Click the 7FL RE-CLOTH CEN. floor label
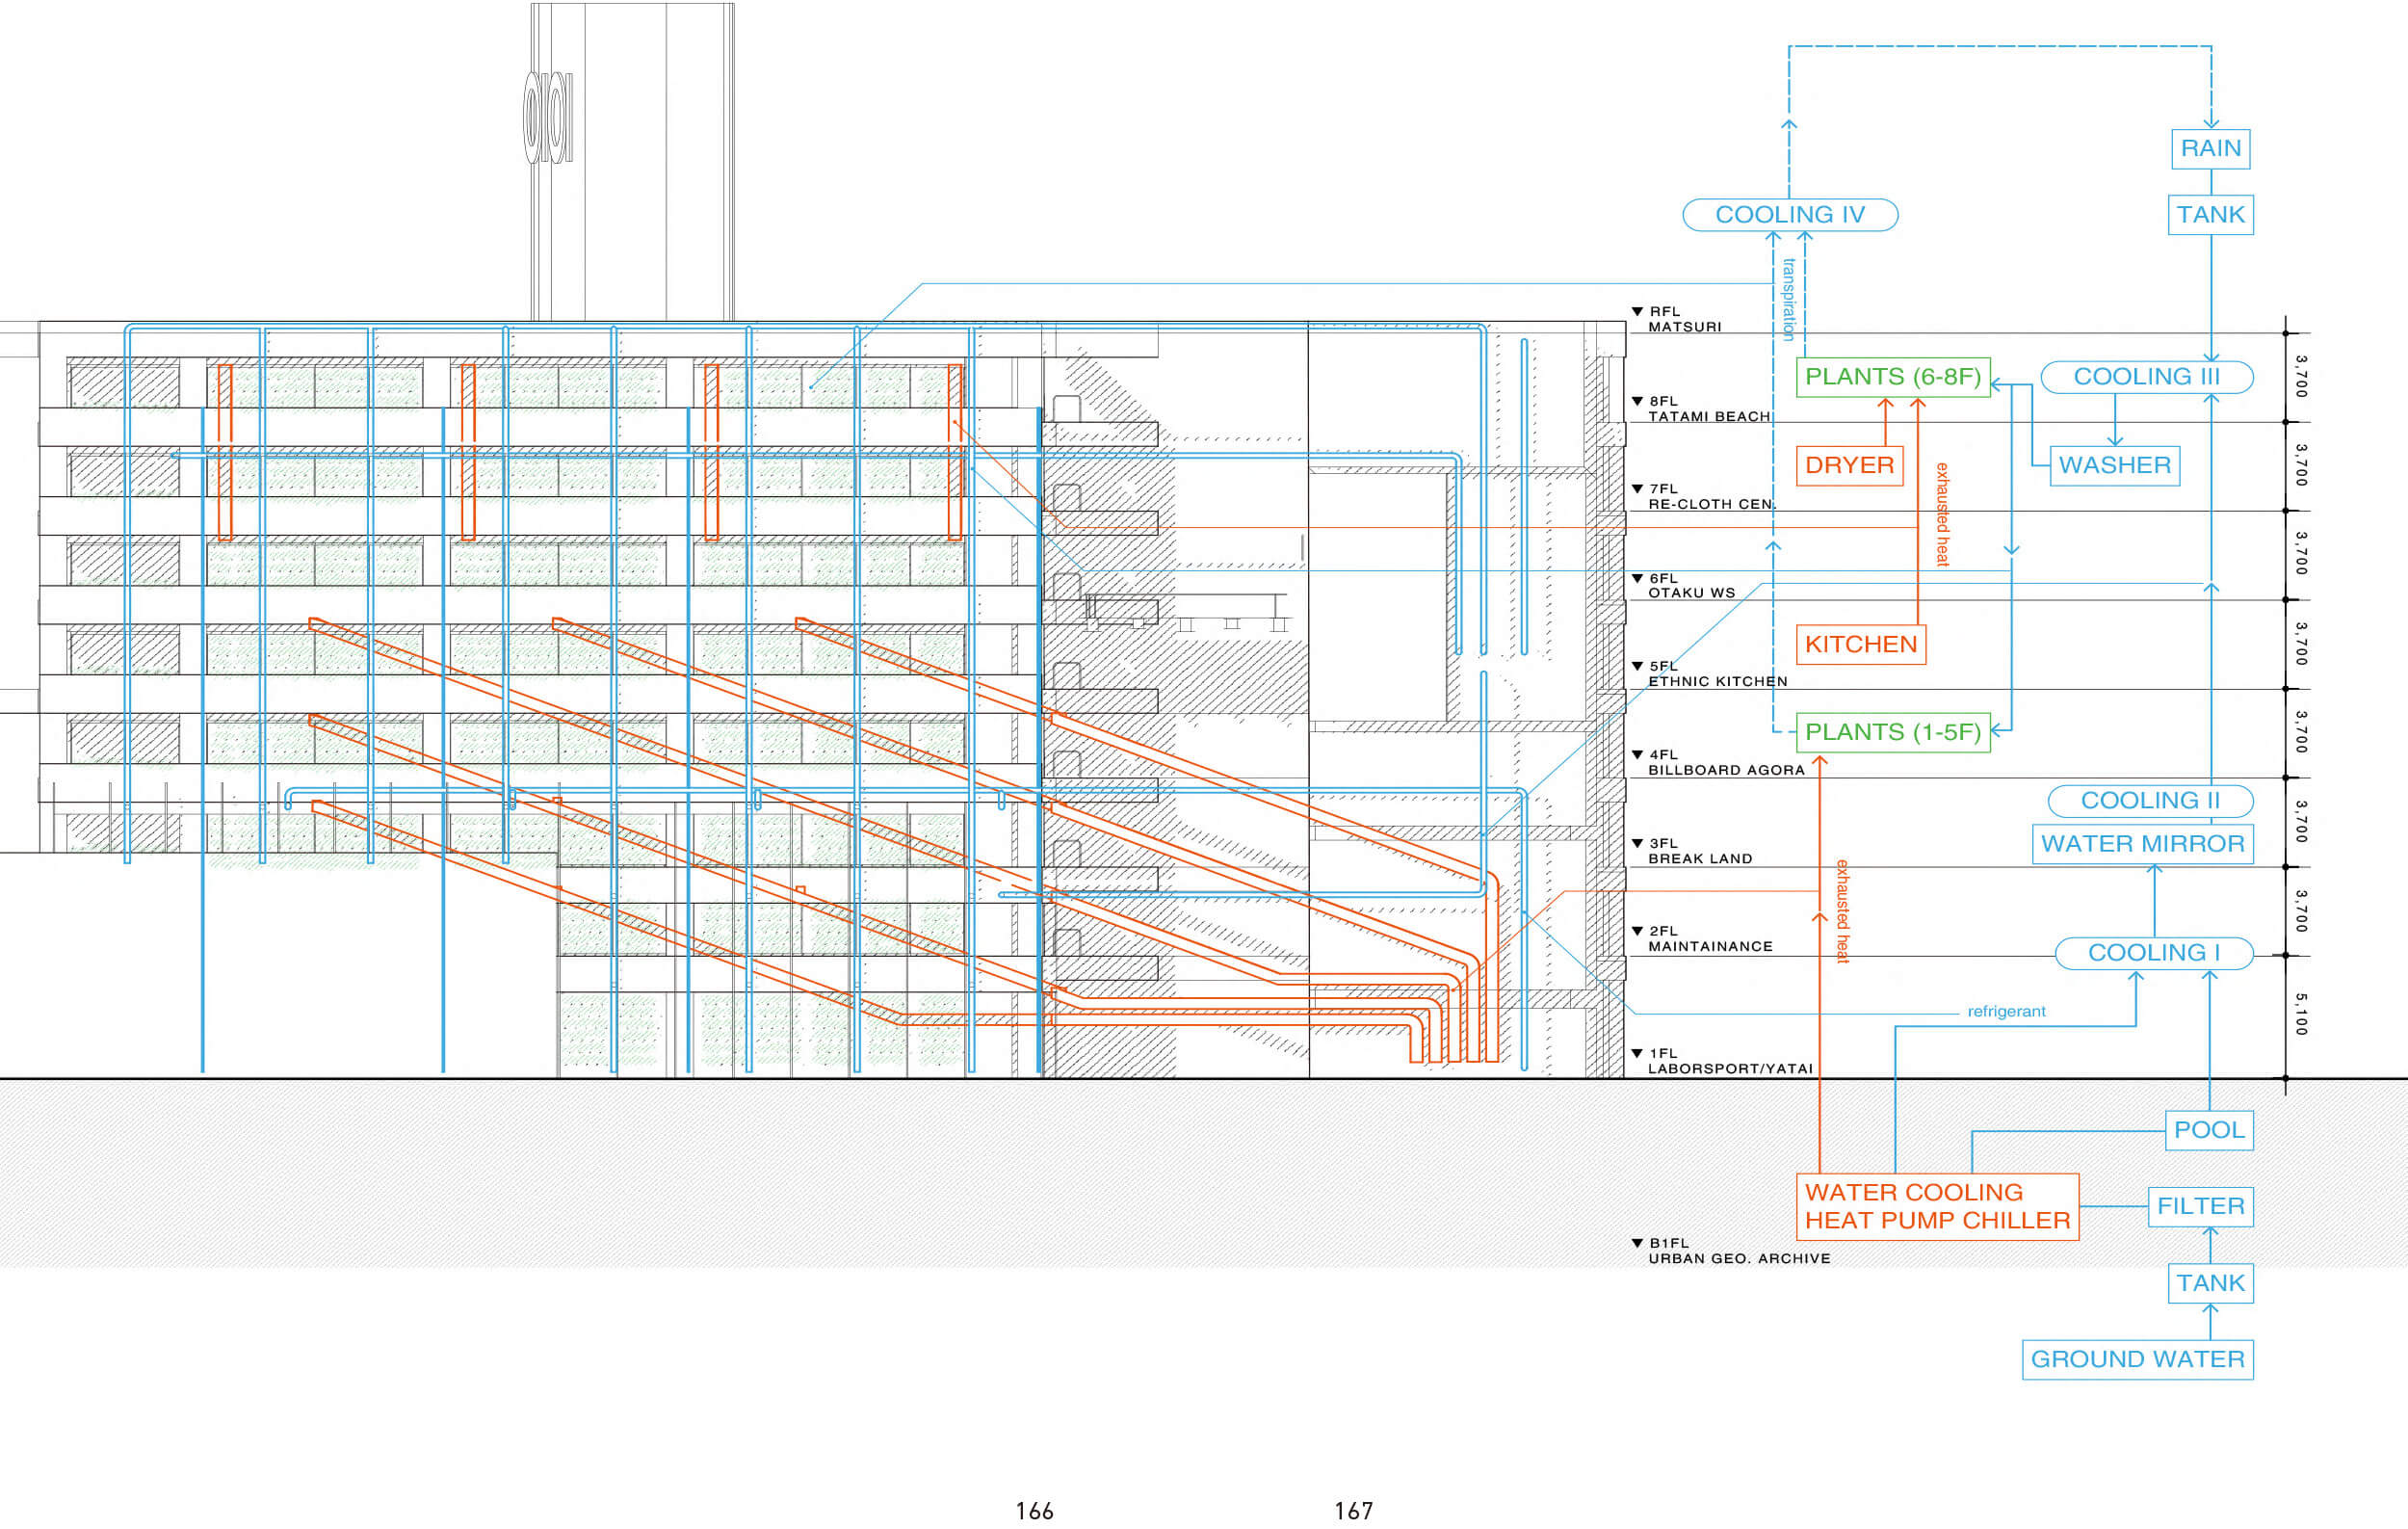Screen dimensions: 2408x1529 tap(1704, 497)
